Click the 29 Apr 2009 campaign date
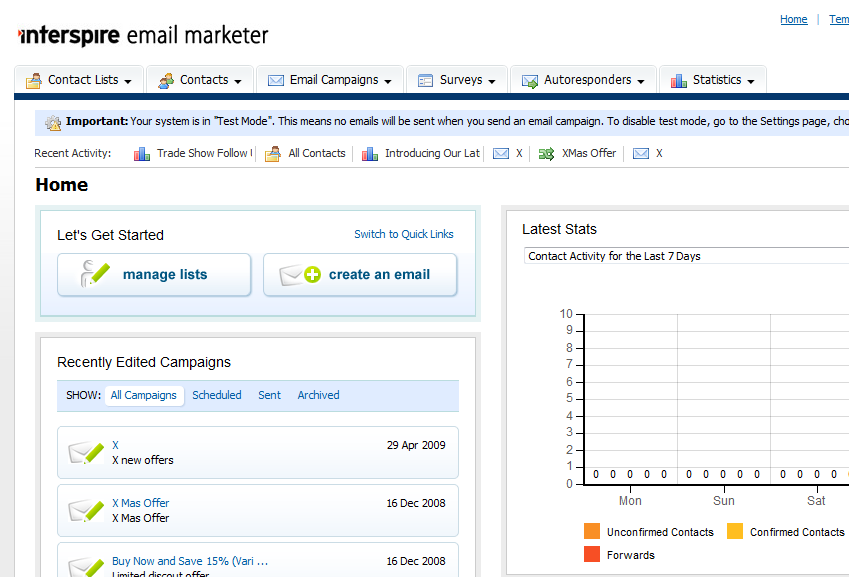This screenshot has height=577, width=849. pos(416,445)
